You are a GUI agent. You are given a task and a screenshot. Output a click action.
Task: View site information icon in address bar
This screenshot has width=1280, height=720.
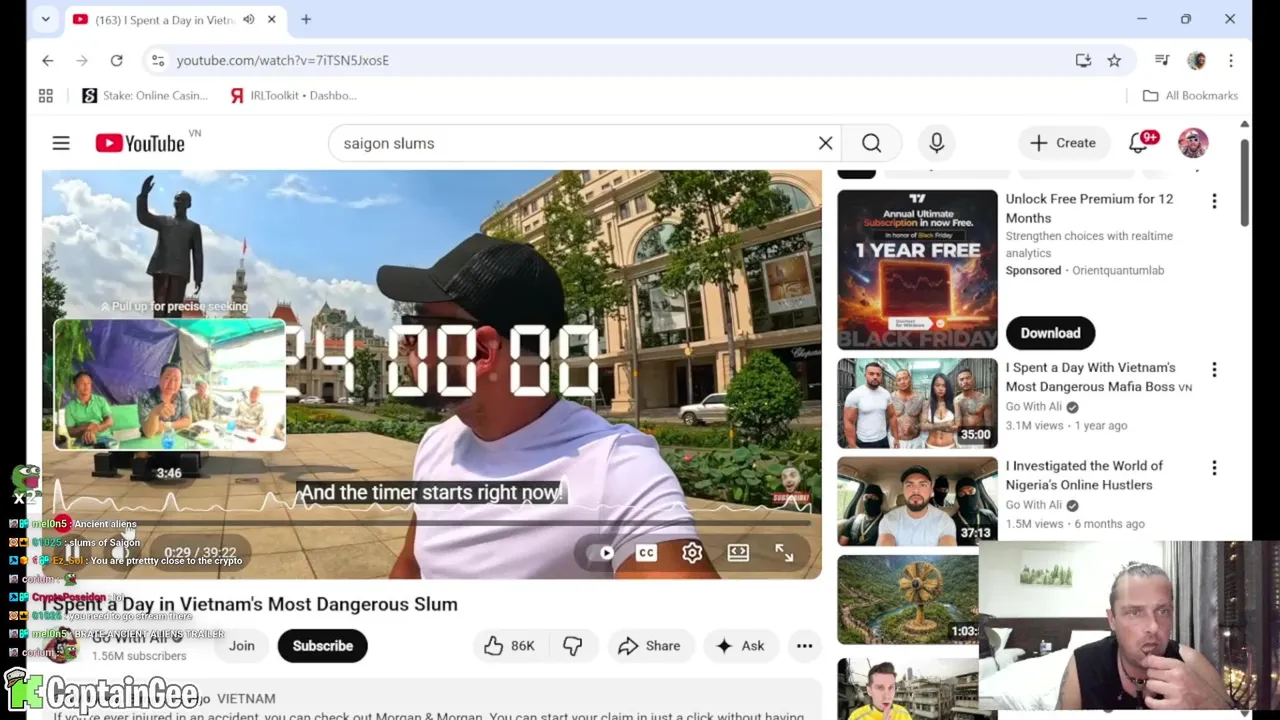point(158,60)
